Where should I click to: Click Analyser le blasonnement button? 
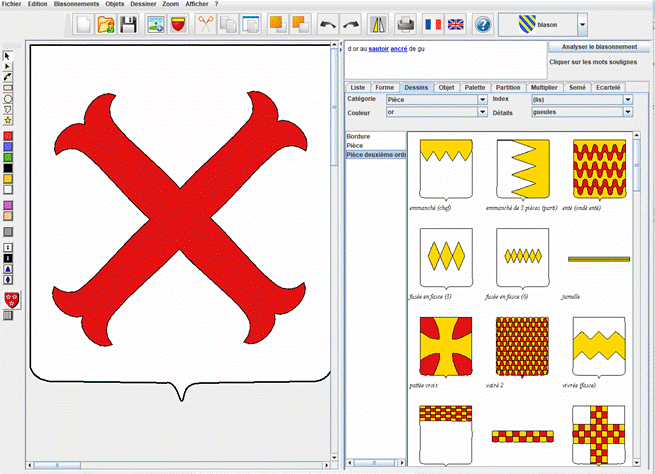pyautogui.click(x=597, y=47)
